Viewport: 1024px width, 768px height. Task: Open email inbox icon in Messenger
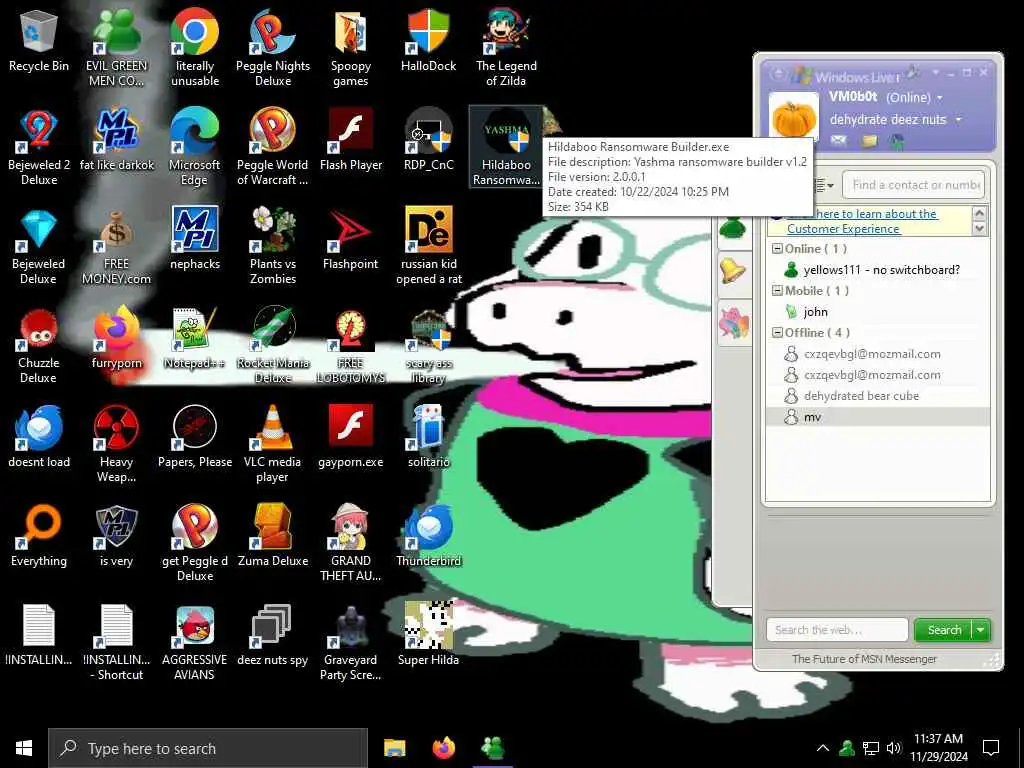tap(839, 140)
